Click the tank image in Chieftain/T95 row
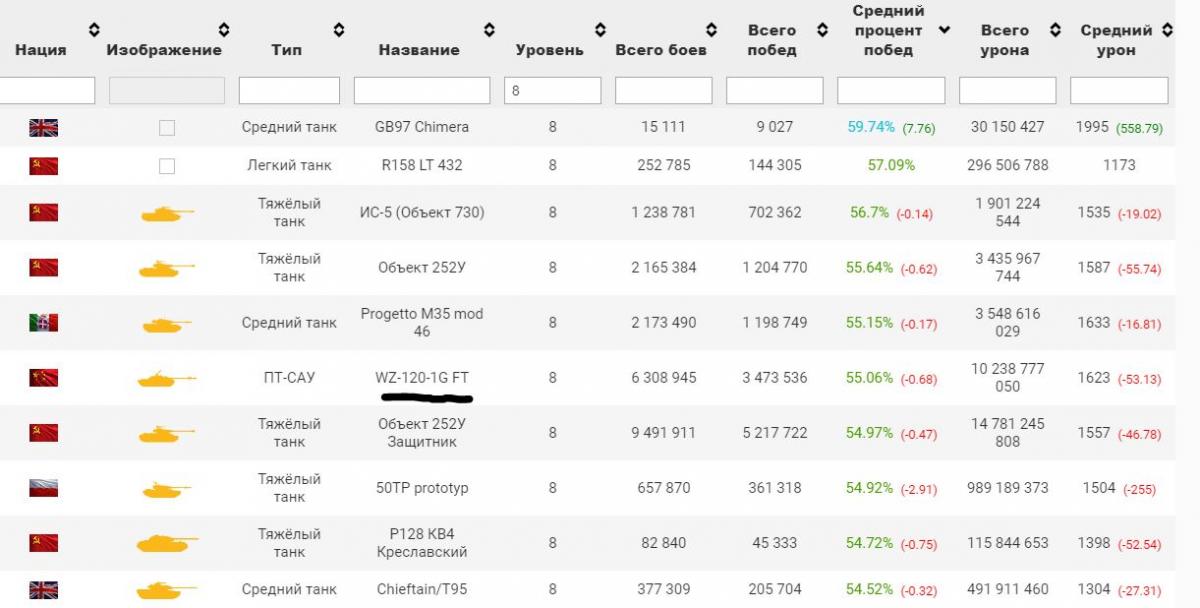 coord(166,590)
